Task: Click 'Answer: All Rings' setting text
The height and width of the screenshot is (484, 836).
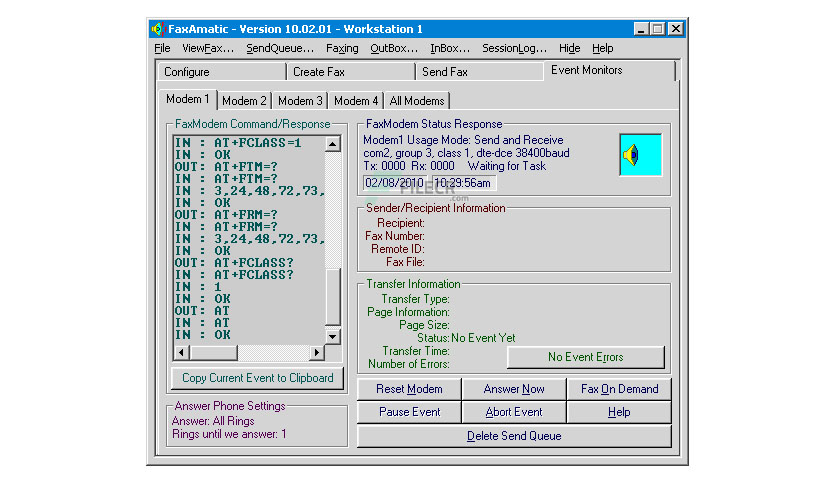Action: pyautogui.click(x=213, y=421)
